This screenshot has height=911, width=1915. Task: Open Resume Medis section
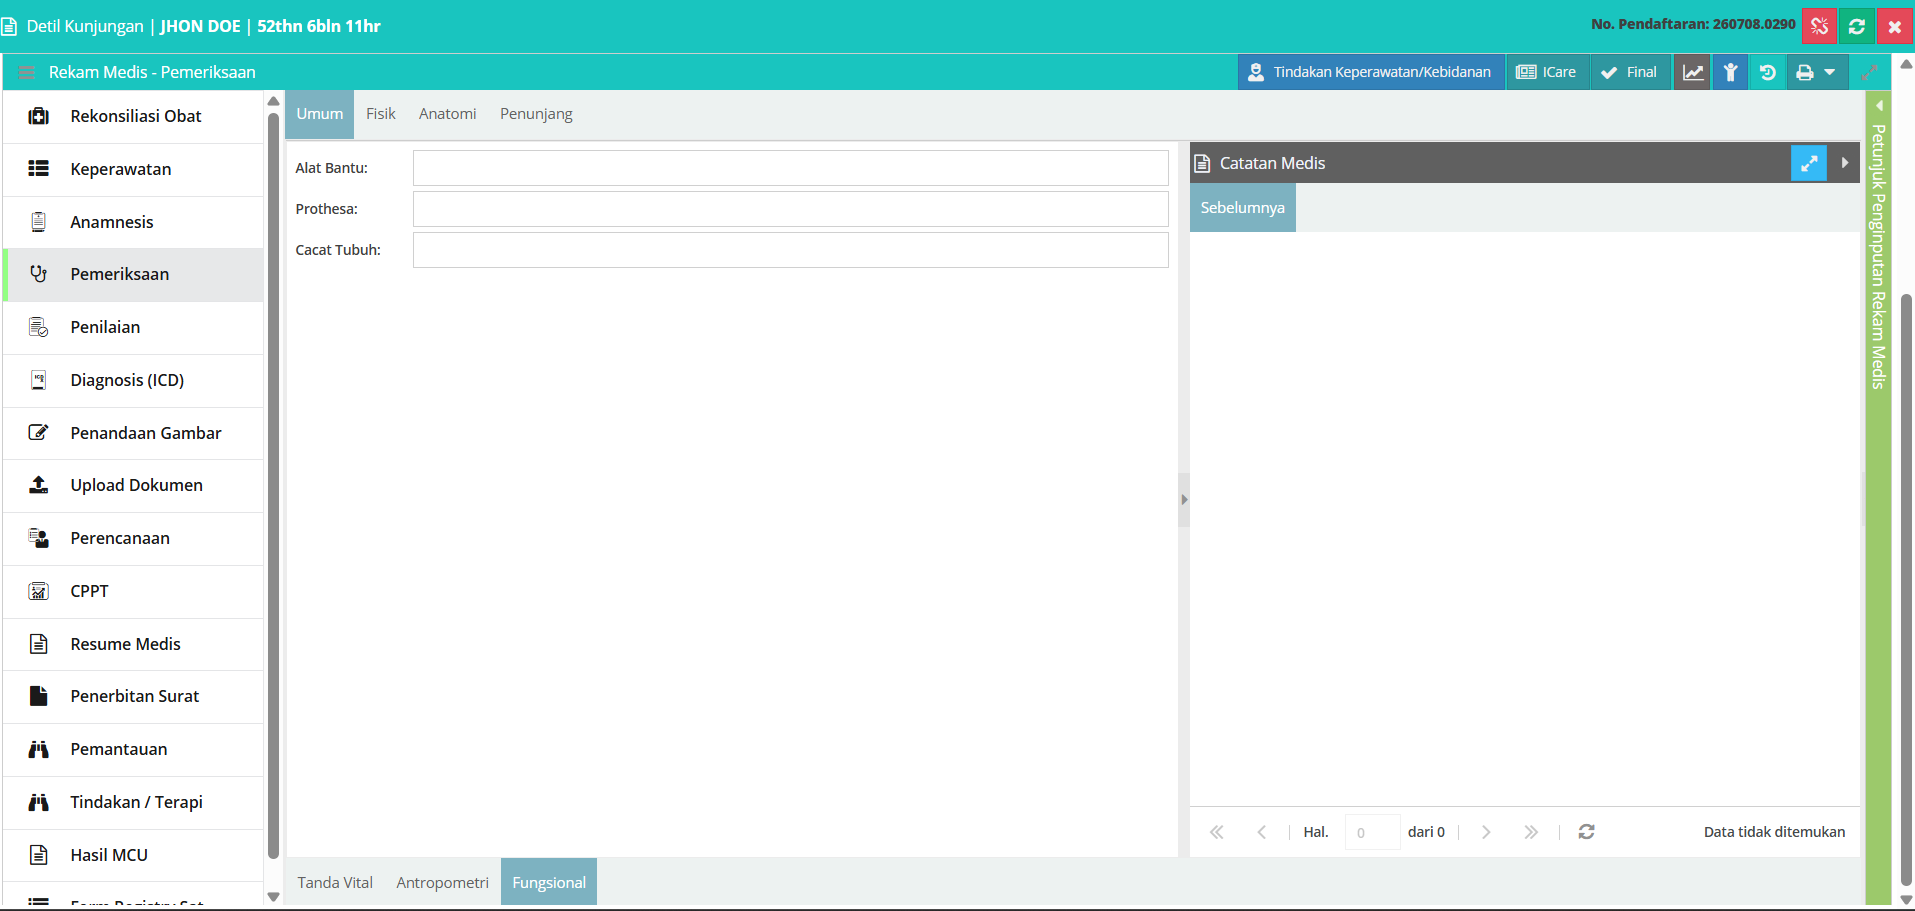[x=134, y=644]
